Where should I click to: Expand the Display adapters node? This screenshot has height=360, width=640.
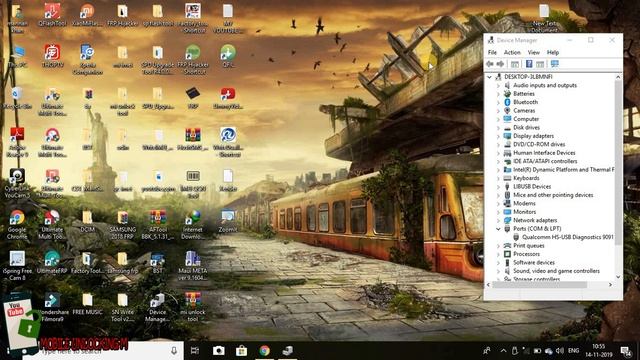(498, 136)
